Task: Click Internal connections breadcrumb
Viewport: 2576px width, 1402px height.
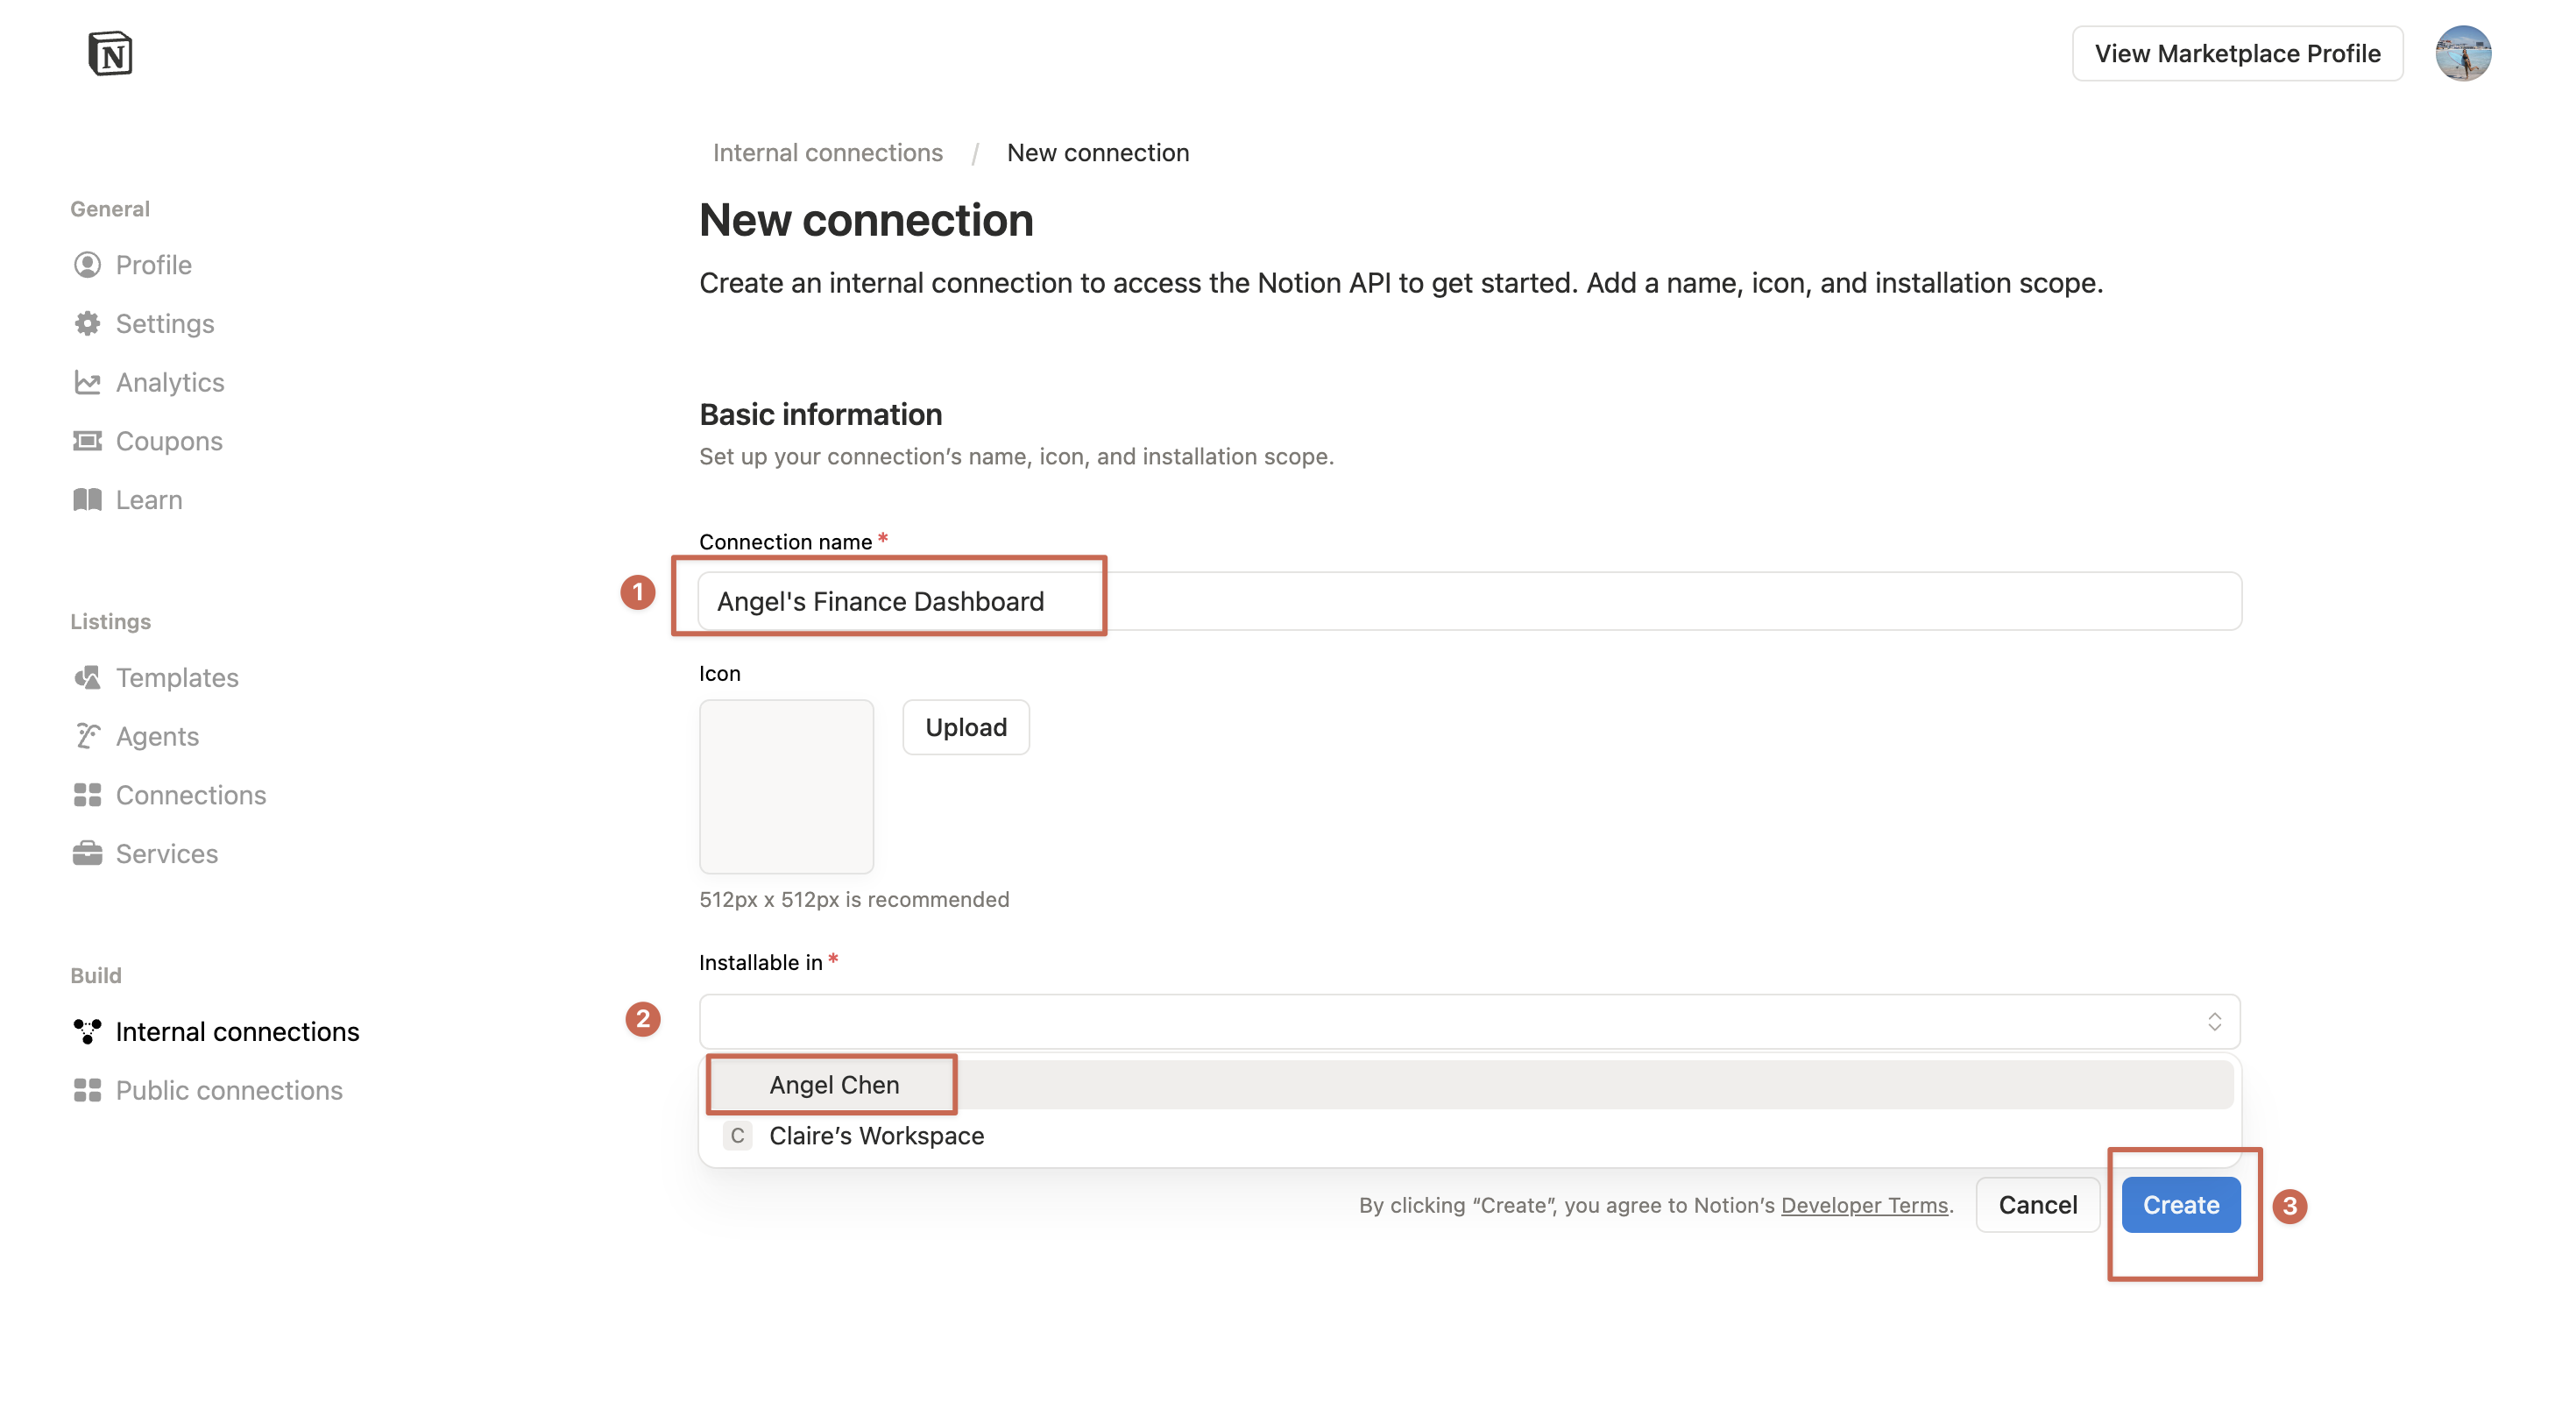Action: [x=827, y=153]
